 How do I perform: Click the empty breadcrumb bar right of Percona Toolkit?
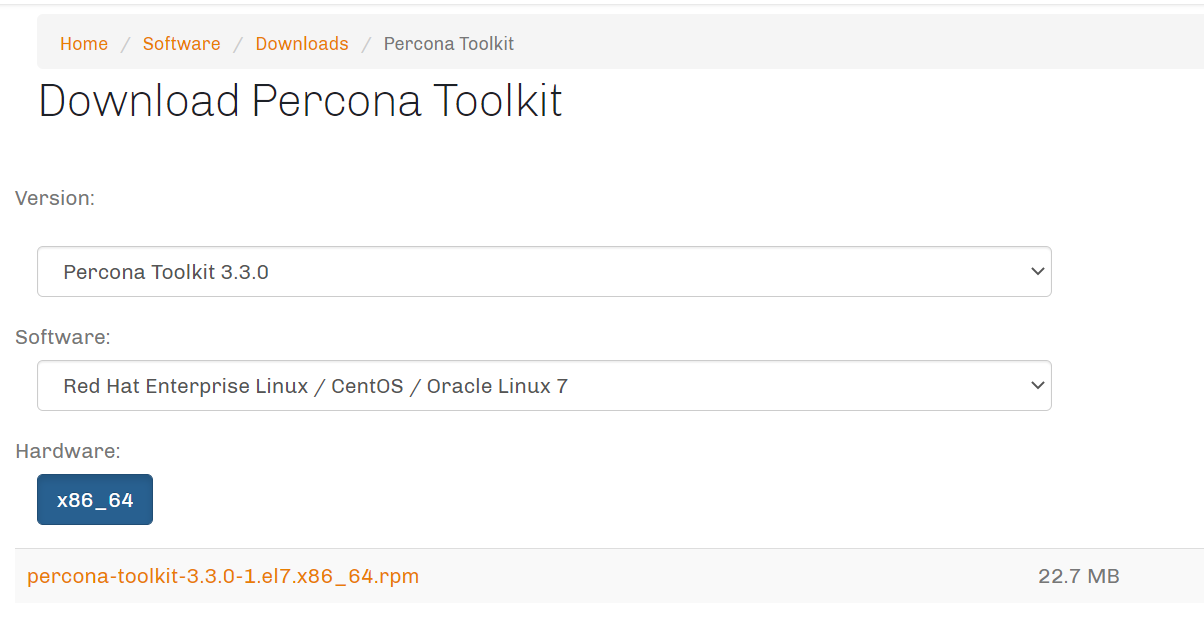coord(850,44)
